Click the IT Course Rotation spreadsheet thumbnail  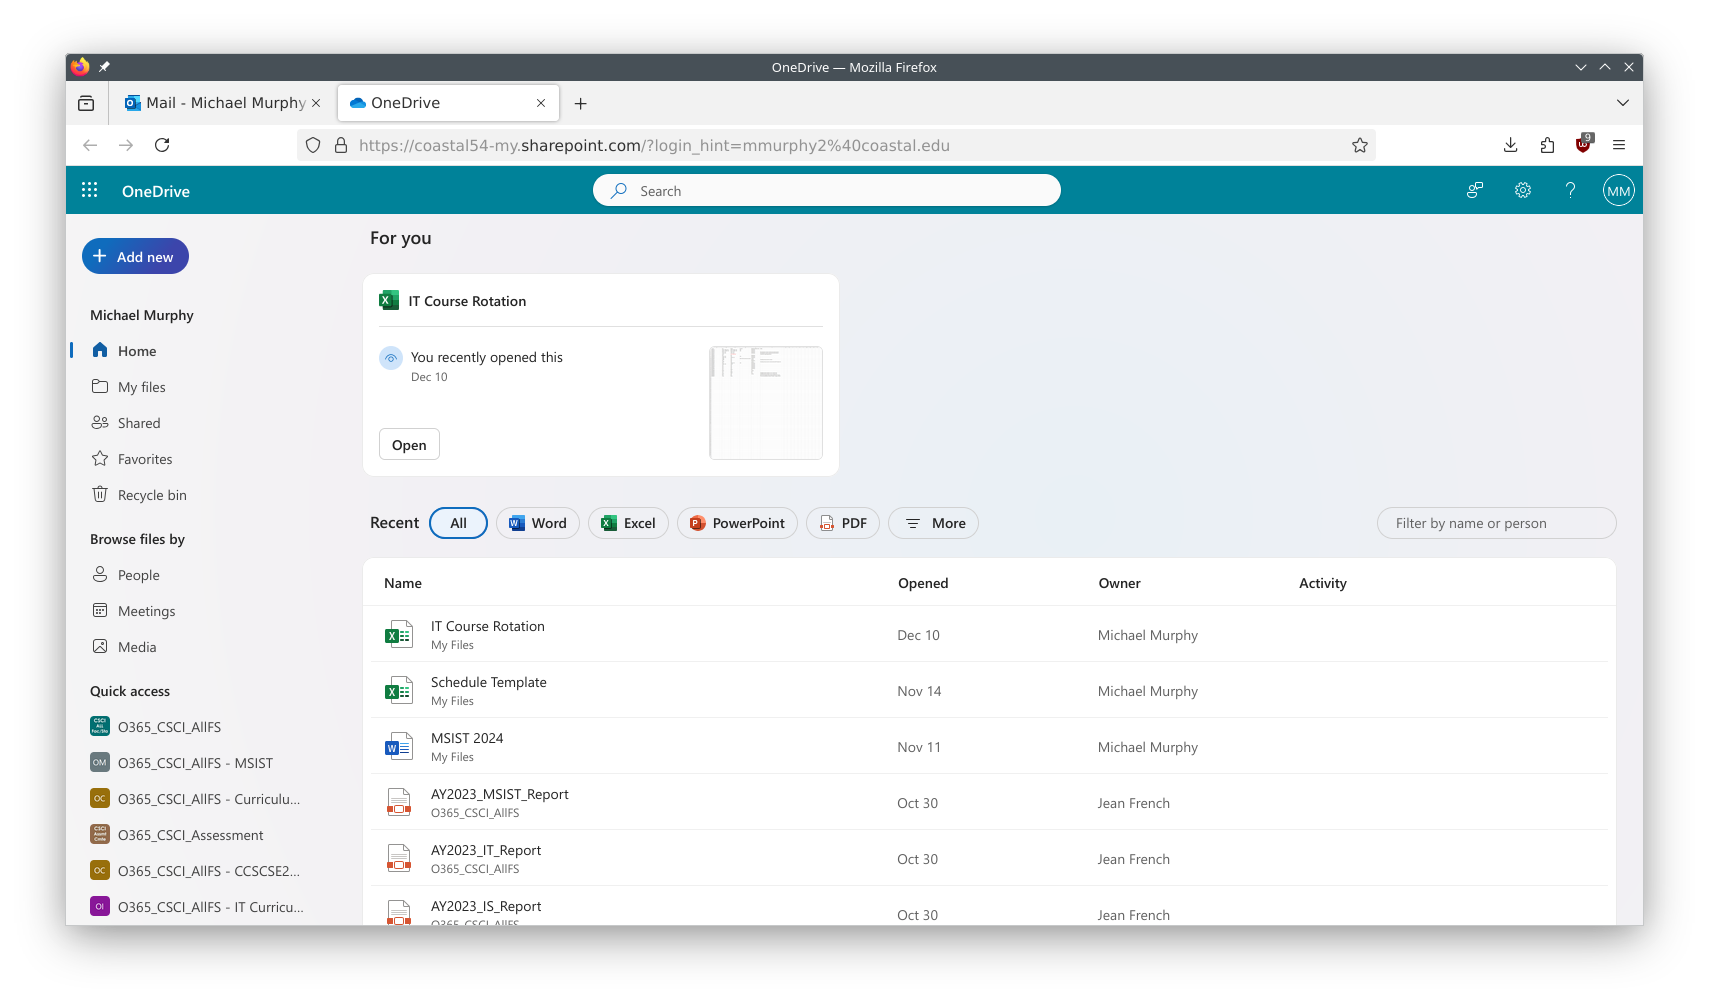(766, 402)
